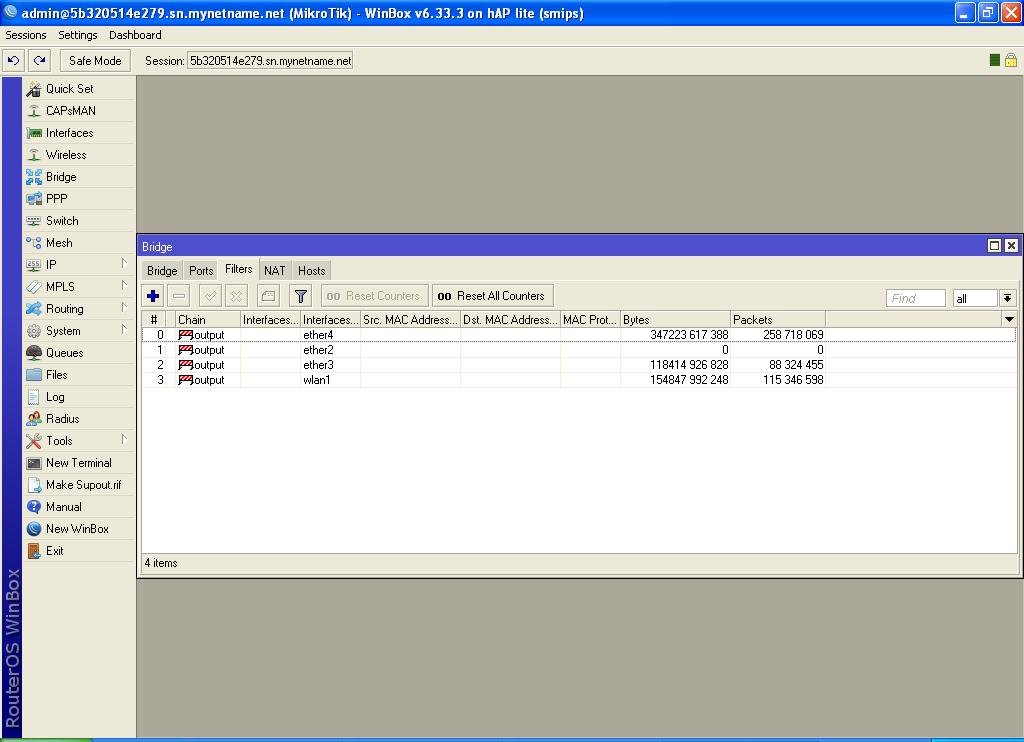The height and width of the screenshot is (742, 1024).
Task: Open the Radius section
Action: pyautogui.click(x=79, y=419)
